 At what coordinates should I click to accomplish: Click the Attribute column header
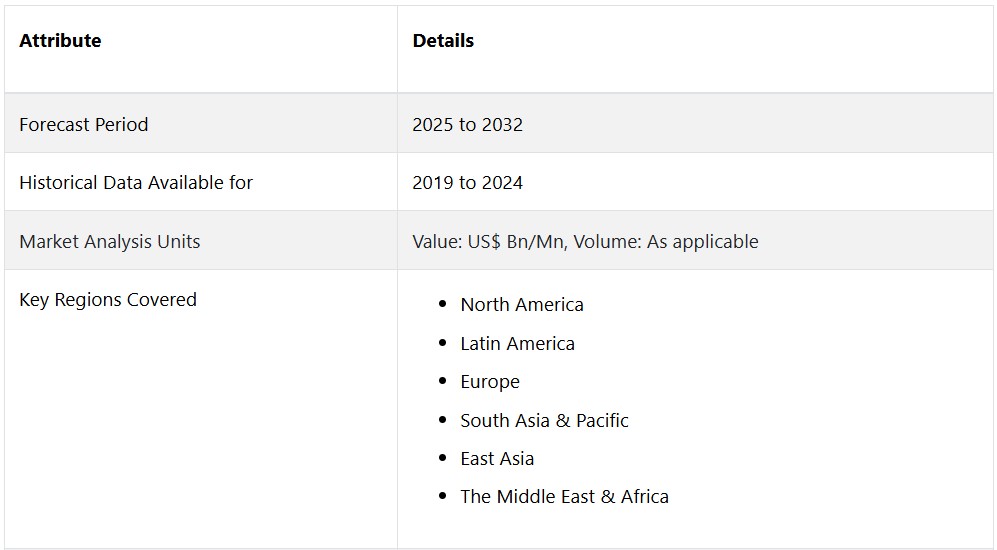[x=60, y=41]
